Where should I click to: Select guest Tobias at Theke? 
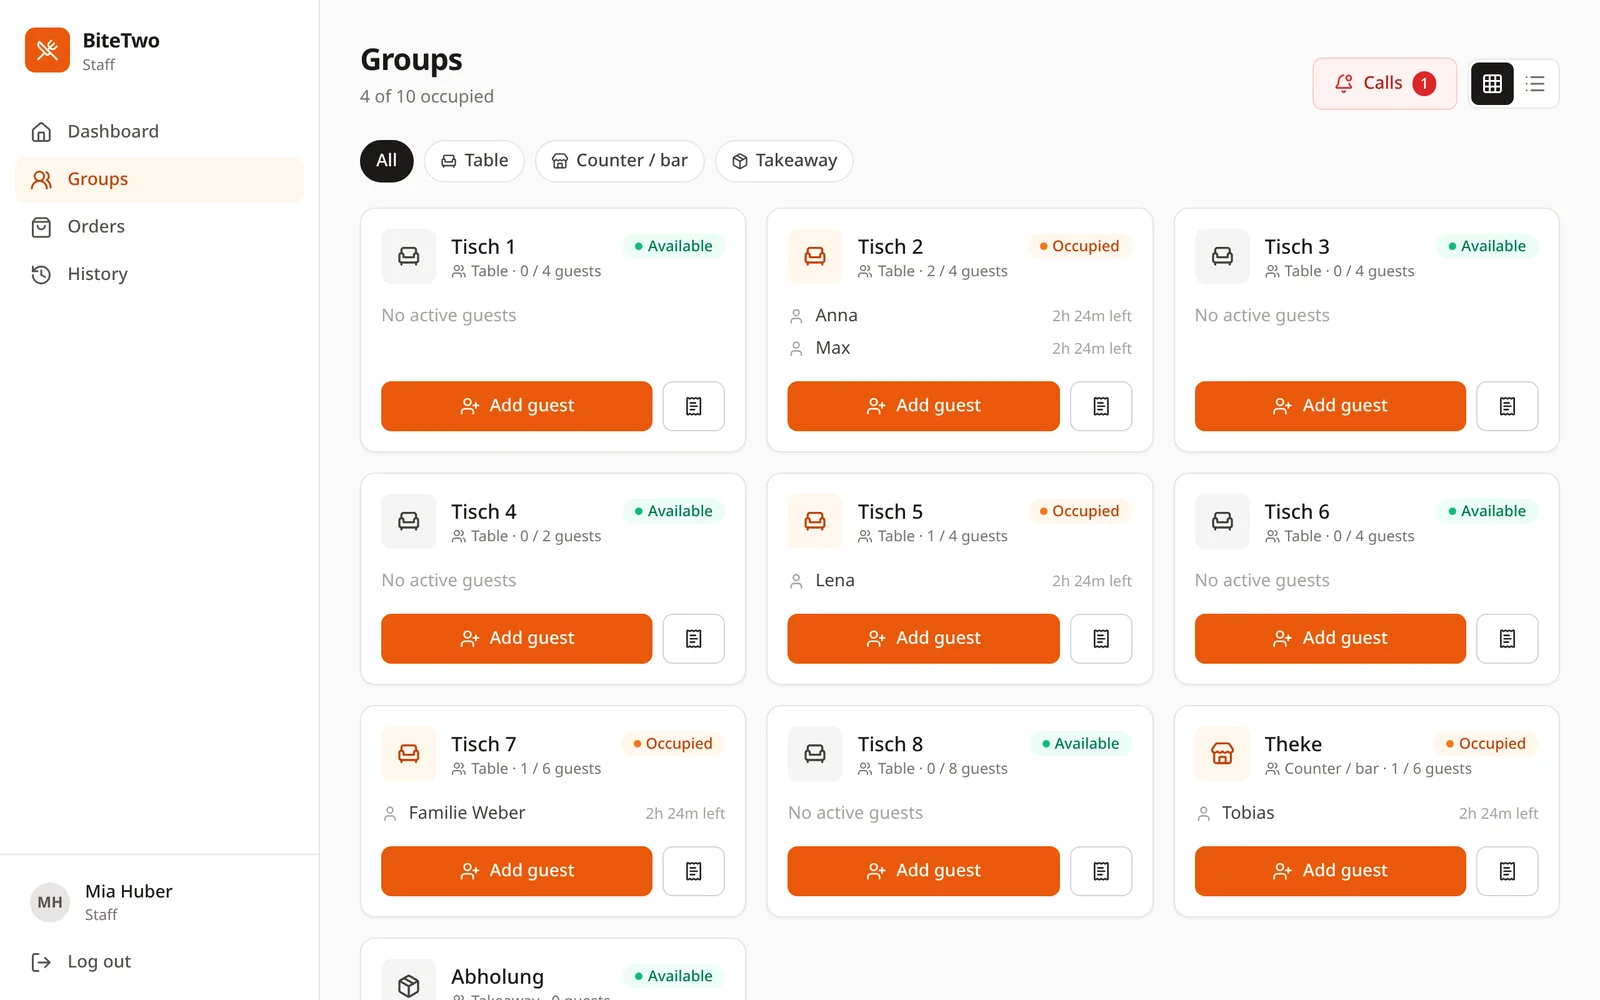pyautogui.click(x=1366, y=813)
